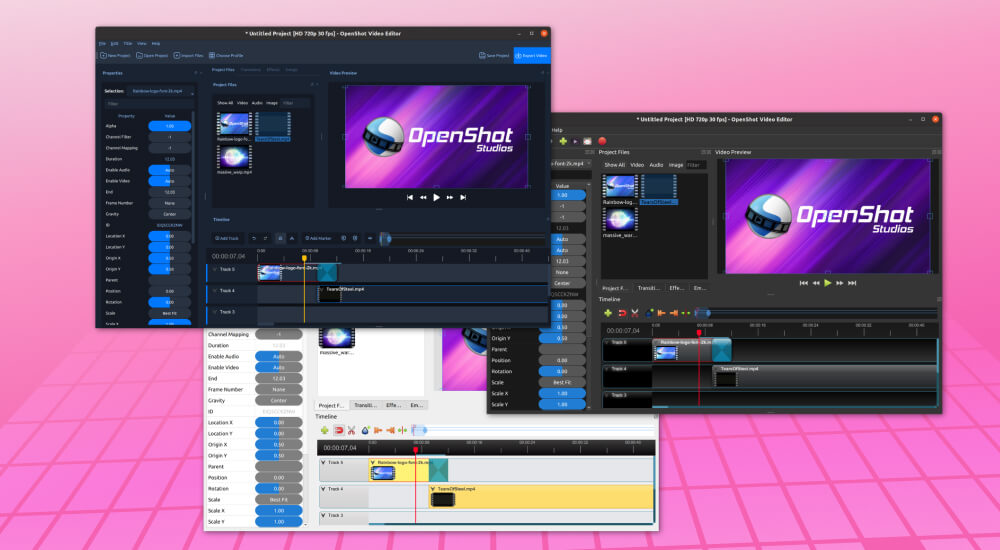Viewport: 1000px width, 550px height.
Task: Click the green Add Track plus in the dark-themed timeline
Action: pyautogui.click(x=608, y=313)
